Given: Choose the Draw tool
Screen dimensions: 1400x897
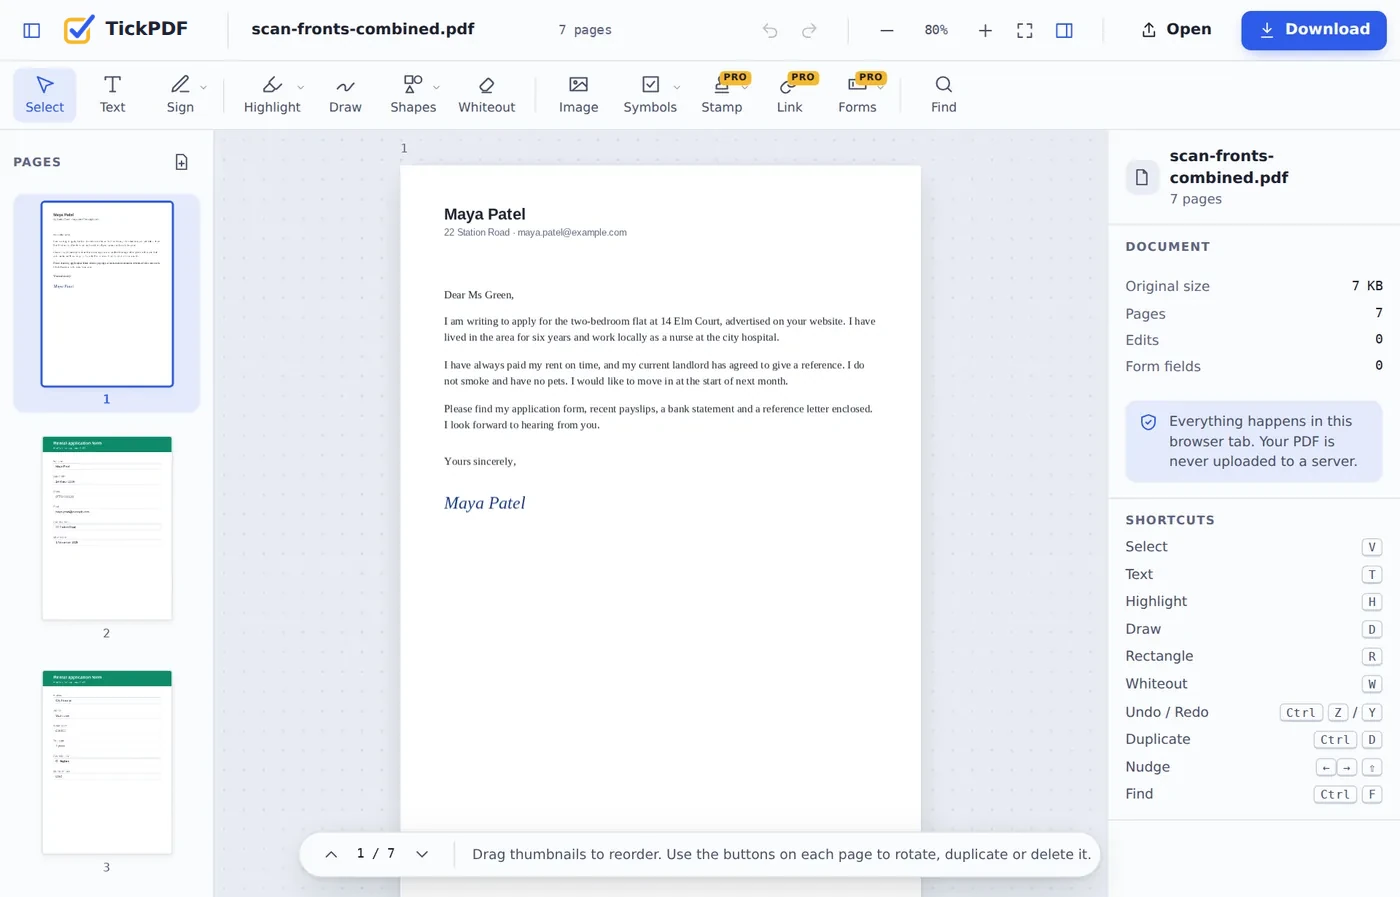Looking at the screenshot, I should click(345, 94).
